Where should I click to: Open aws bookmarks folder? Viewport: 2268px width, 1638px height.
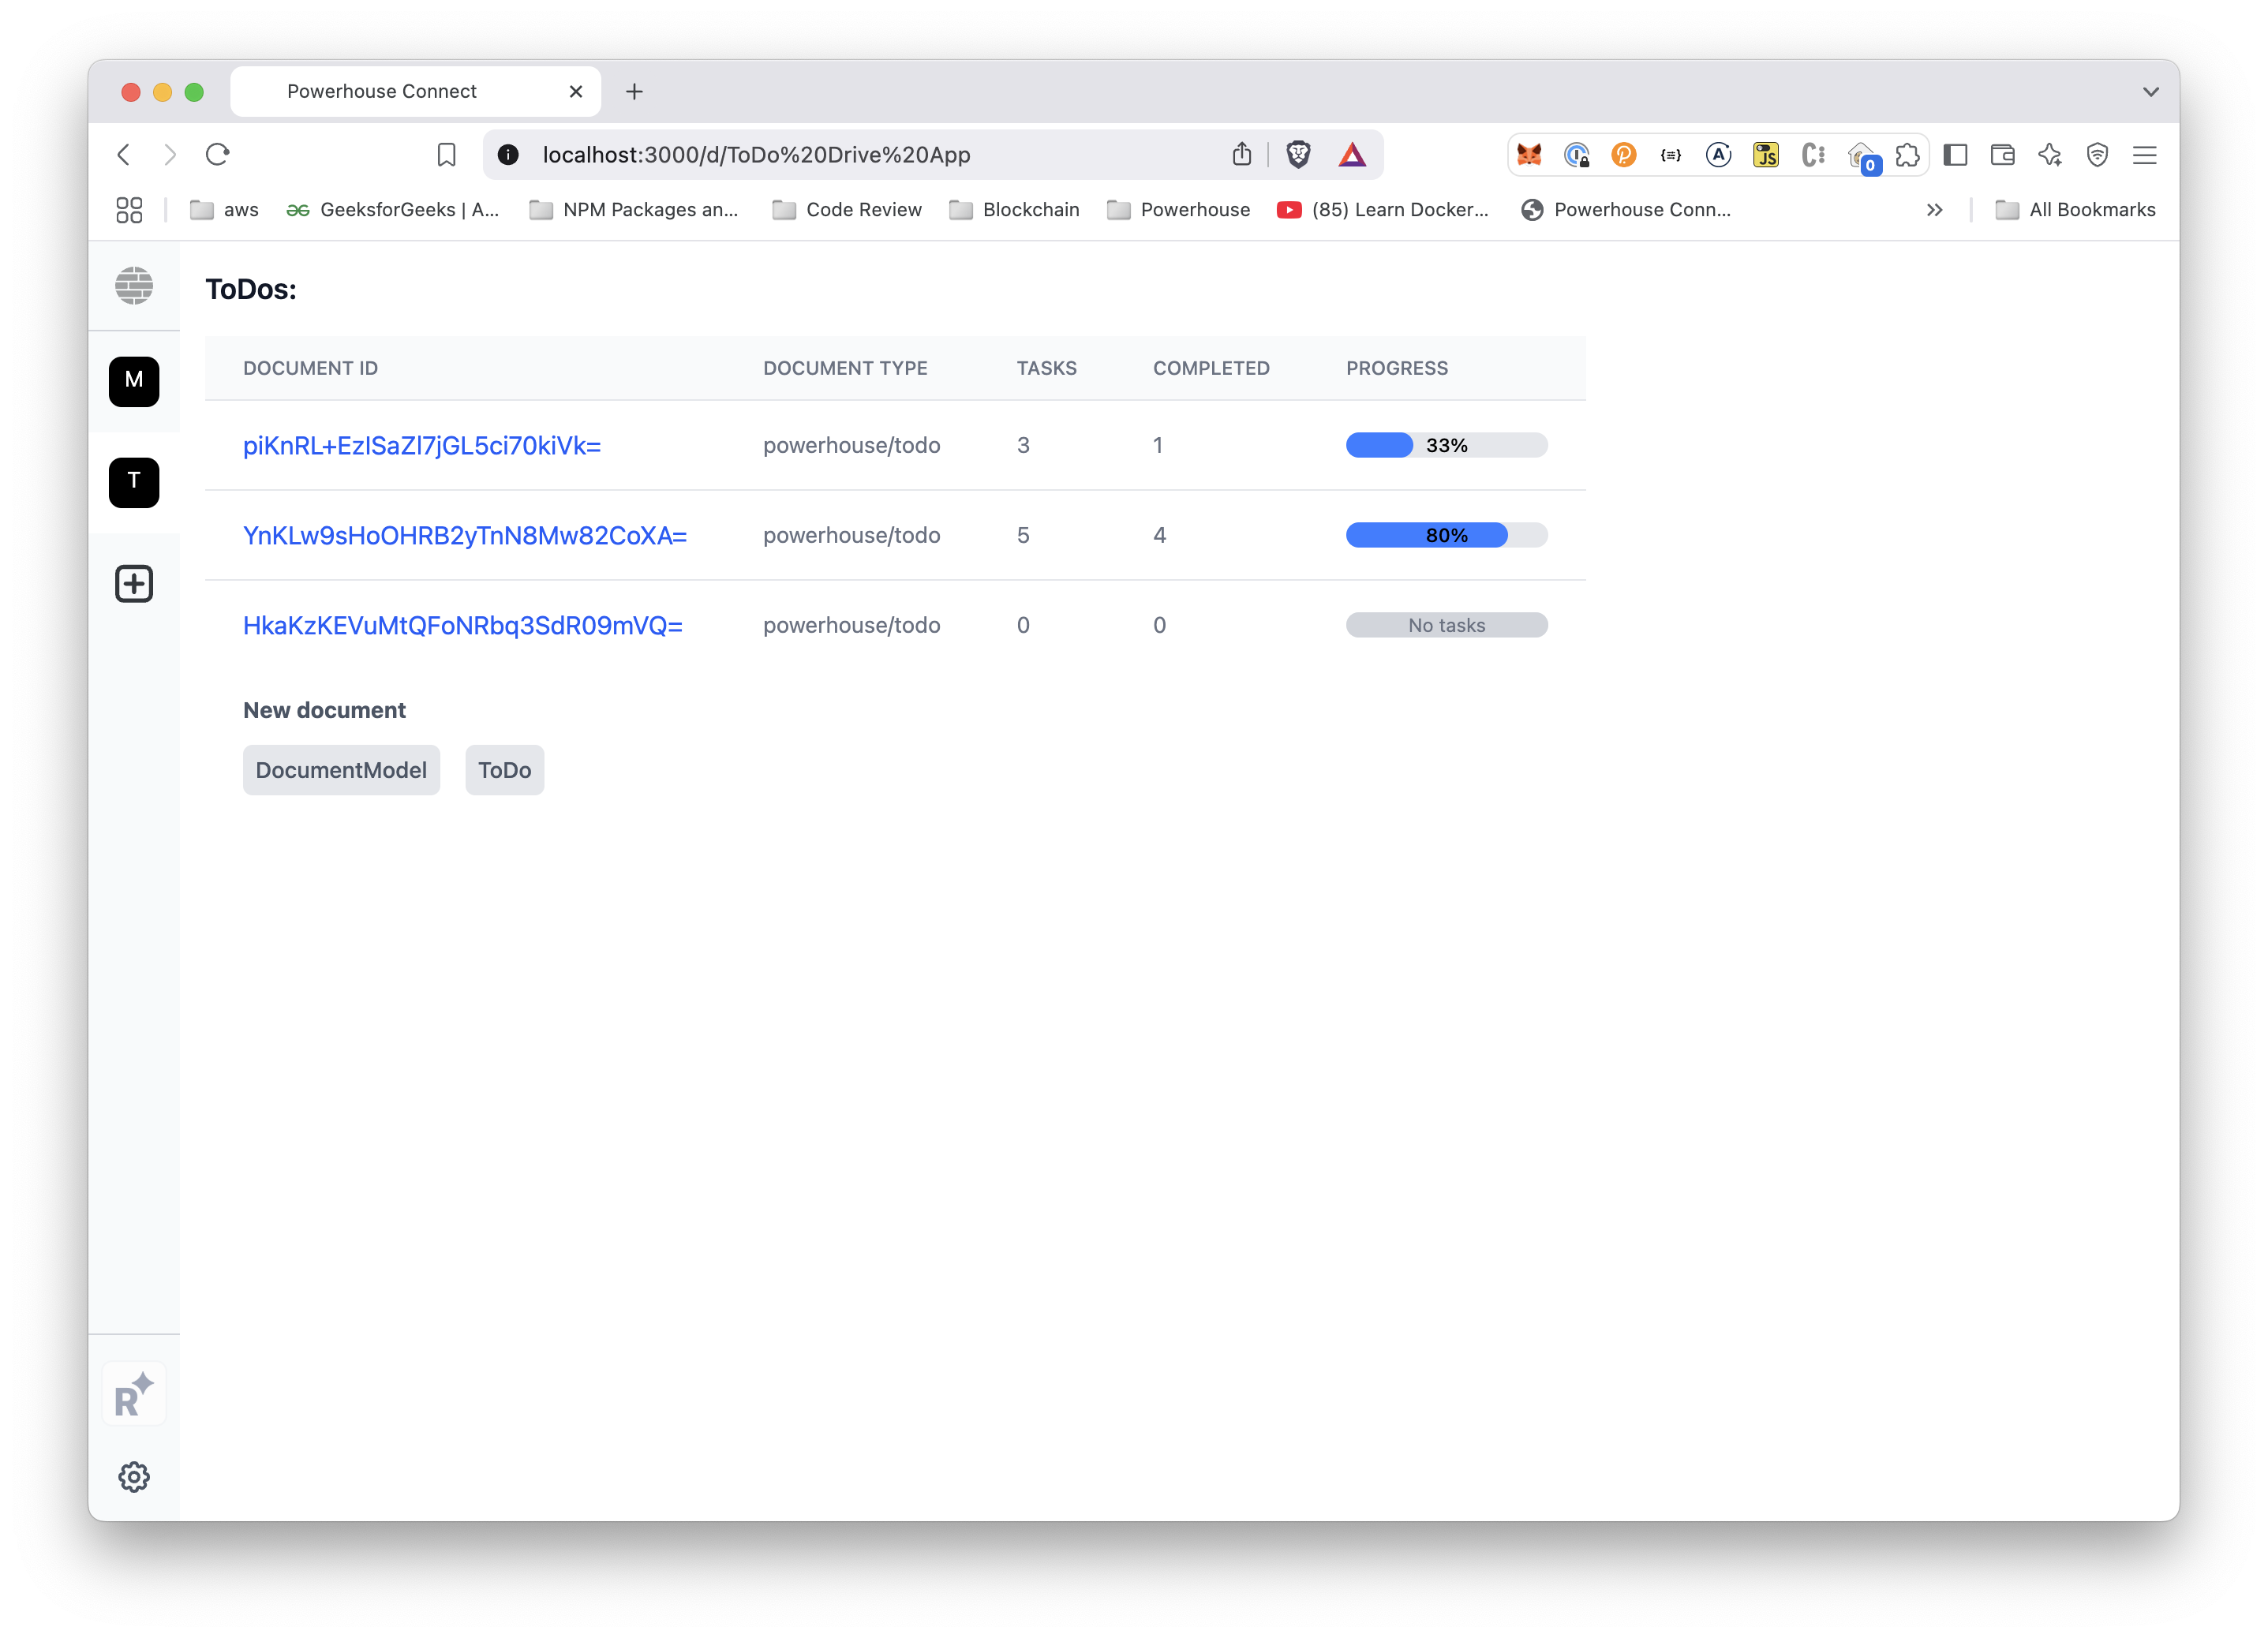click(x=225, y=210)
